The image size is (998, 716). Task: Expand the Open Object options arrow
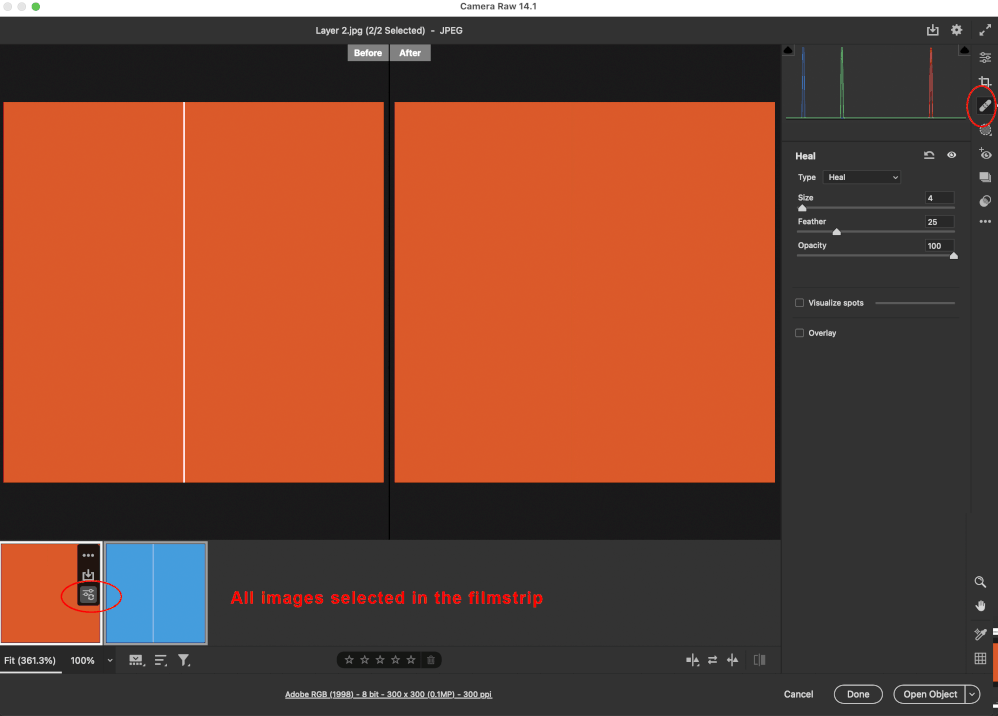(972, 694)
